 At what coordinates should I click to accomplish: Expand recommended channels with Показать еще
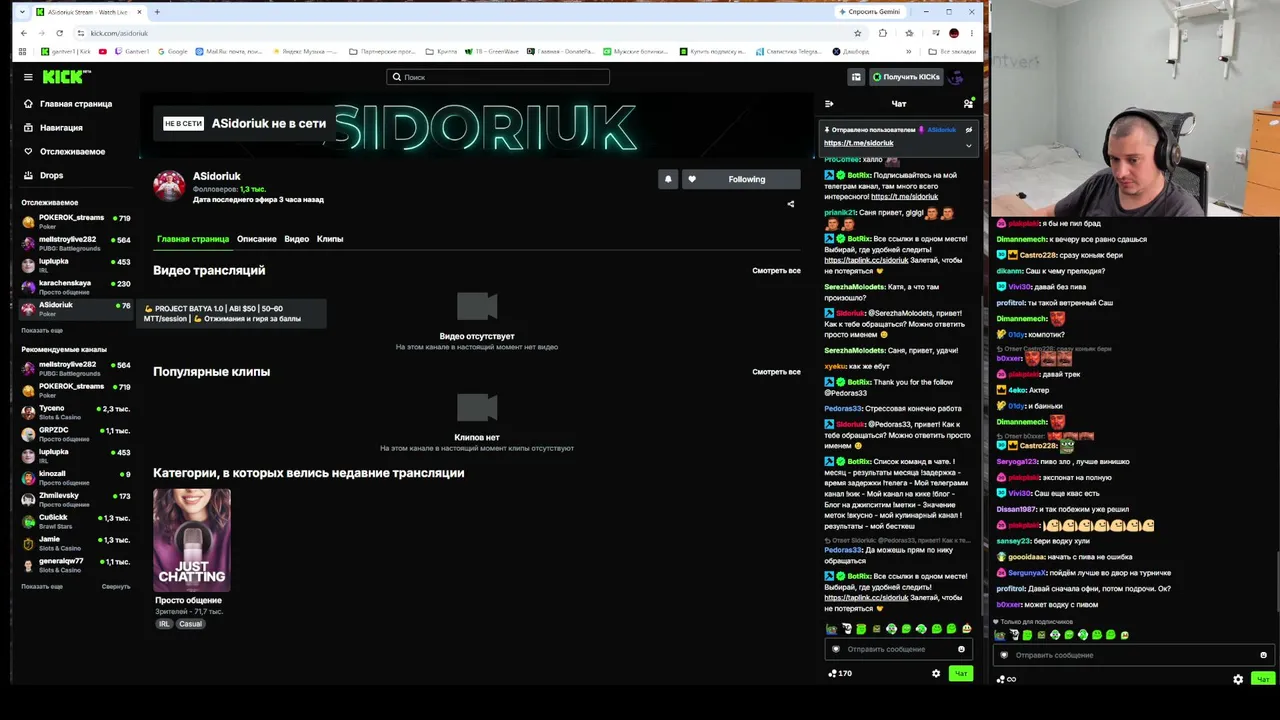coord(42,586)
